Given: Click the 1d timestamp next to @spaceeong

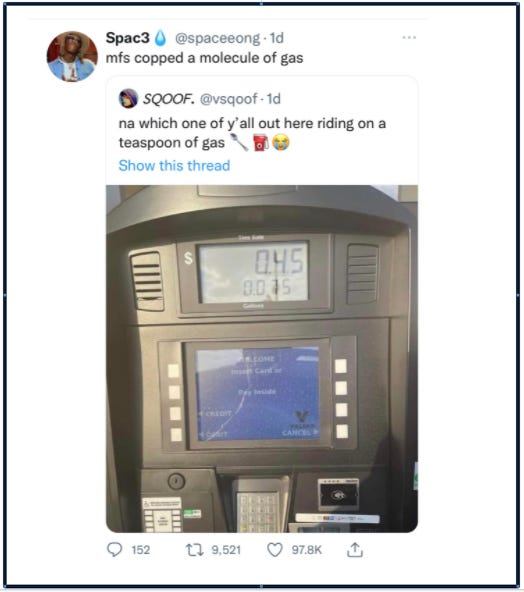Looking at the screenshot, I should 277,38.
